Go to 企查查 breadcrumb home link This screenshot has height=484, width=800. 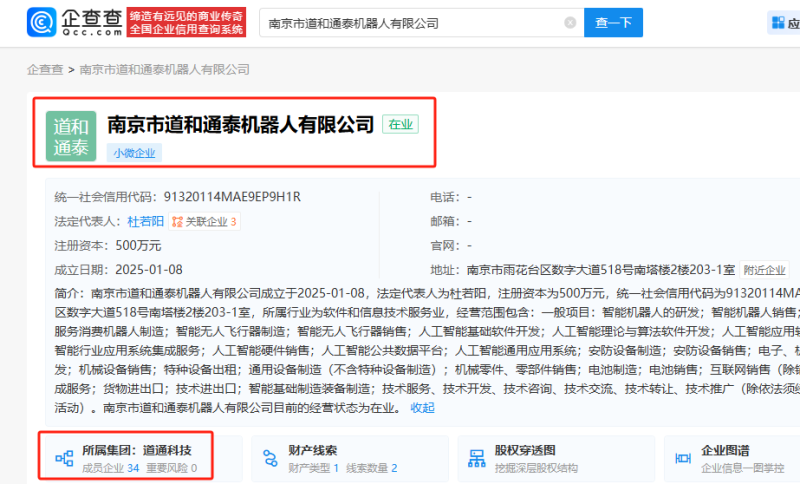click(44, 69)
